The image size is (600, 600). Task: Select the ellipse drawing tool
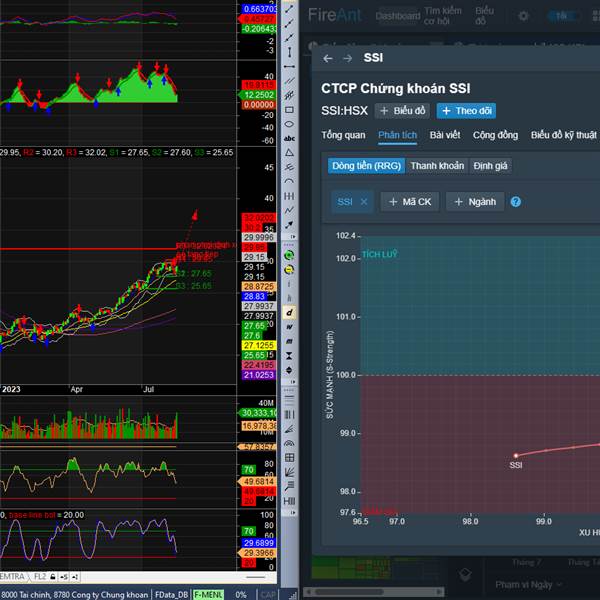point(289,124)
